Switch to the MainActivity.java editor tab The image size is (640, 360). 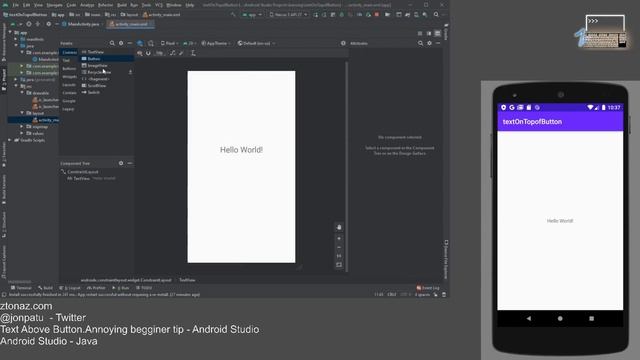point(83,24)
